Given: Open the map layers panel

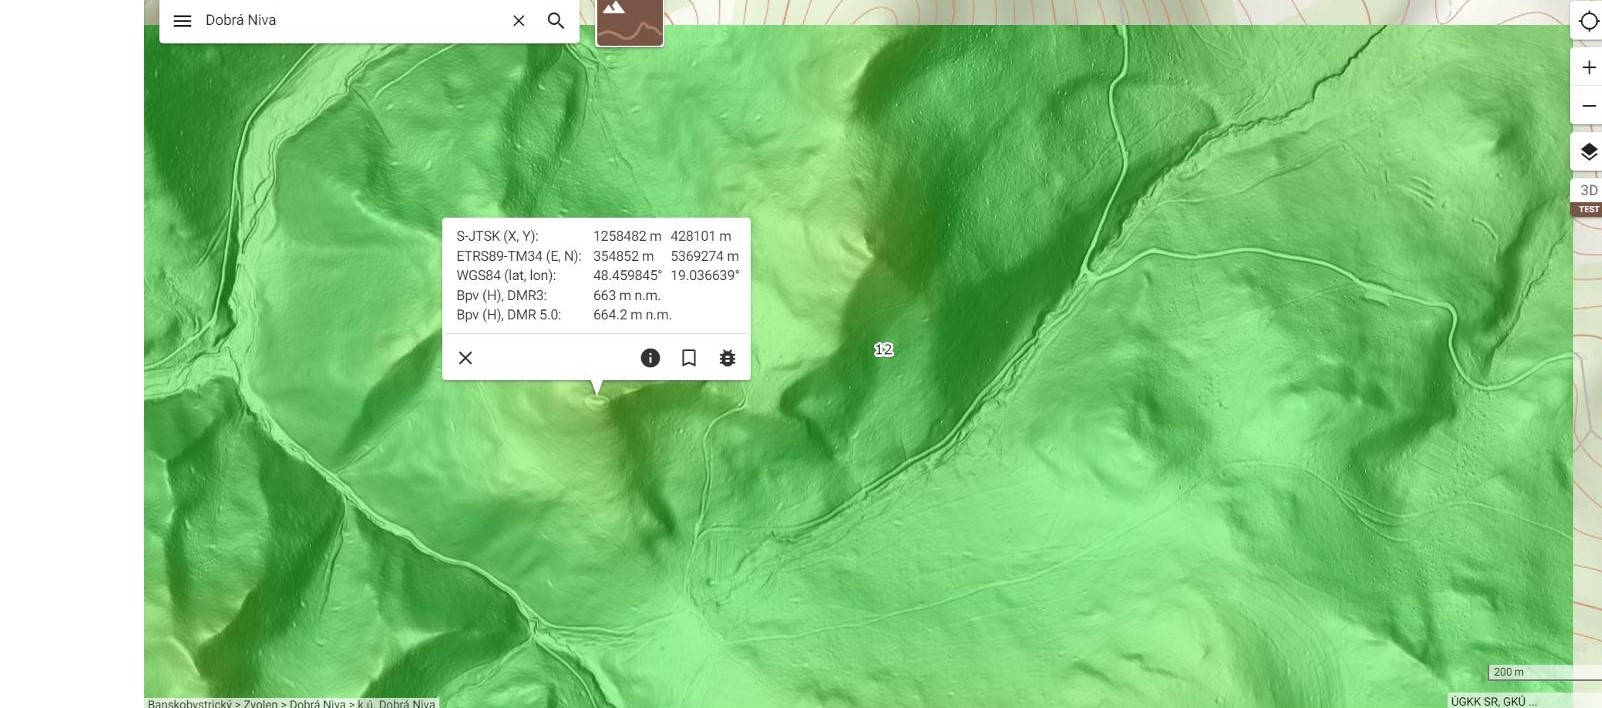Looking at the screenshot, I should coord(1588,152).
